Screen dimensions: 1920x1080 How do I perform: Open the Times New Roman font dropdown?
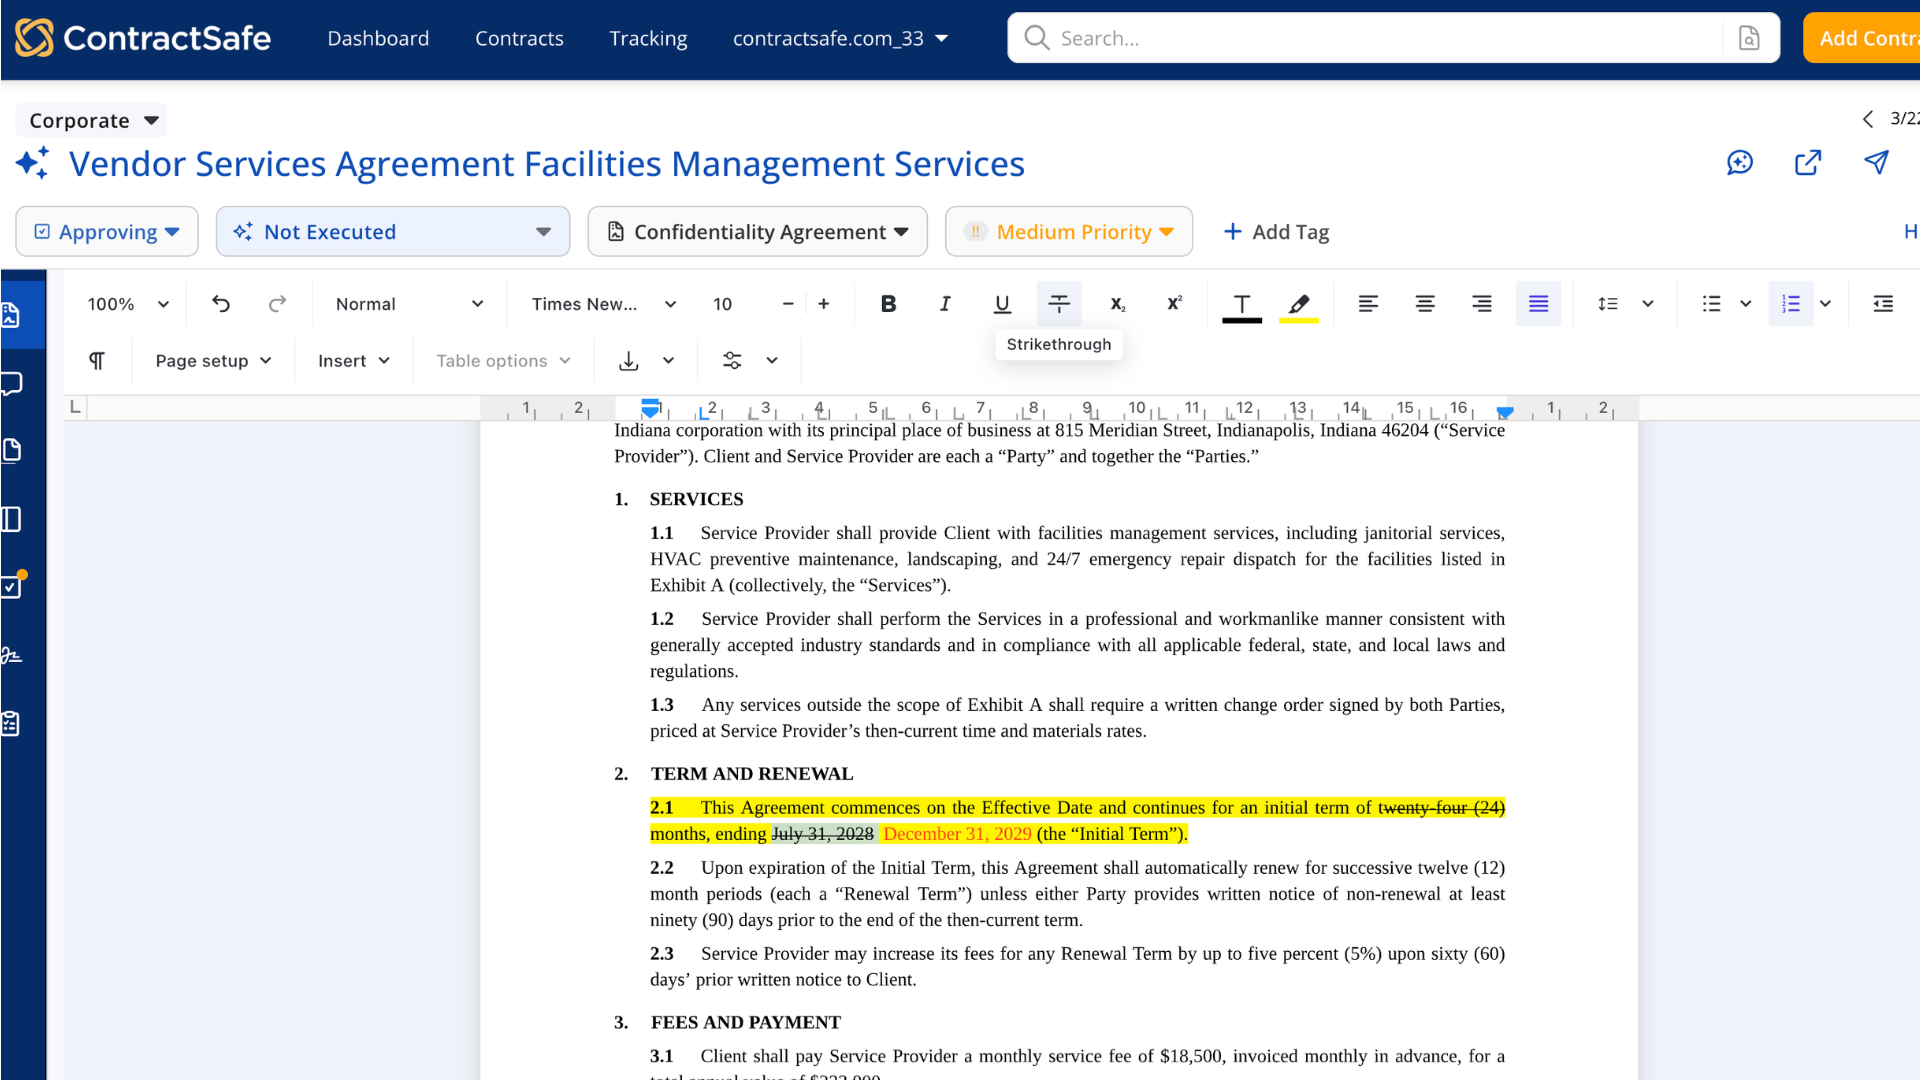tap(604, 304)
